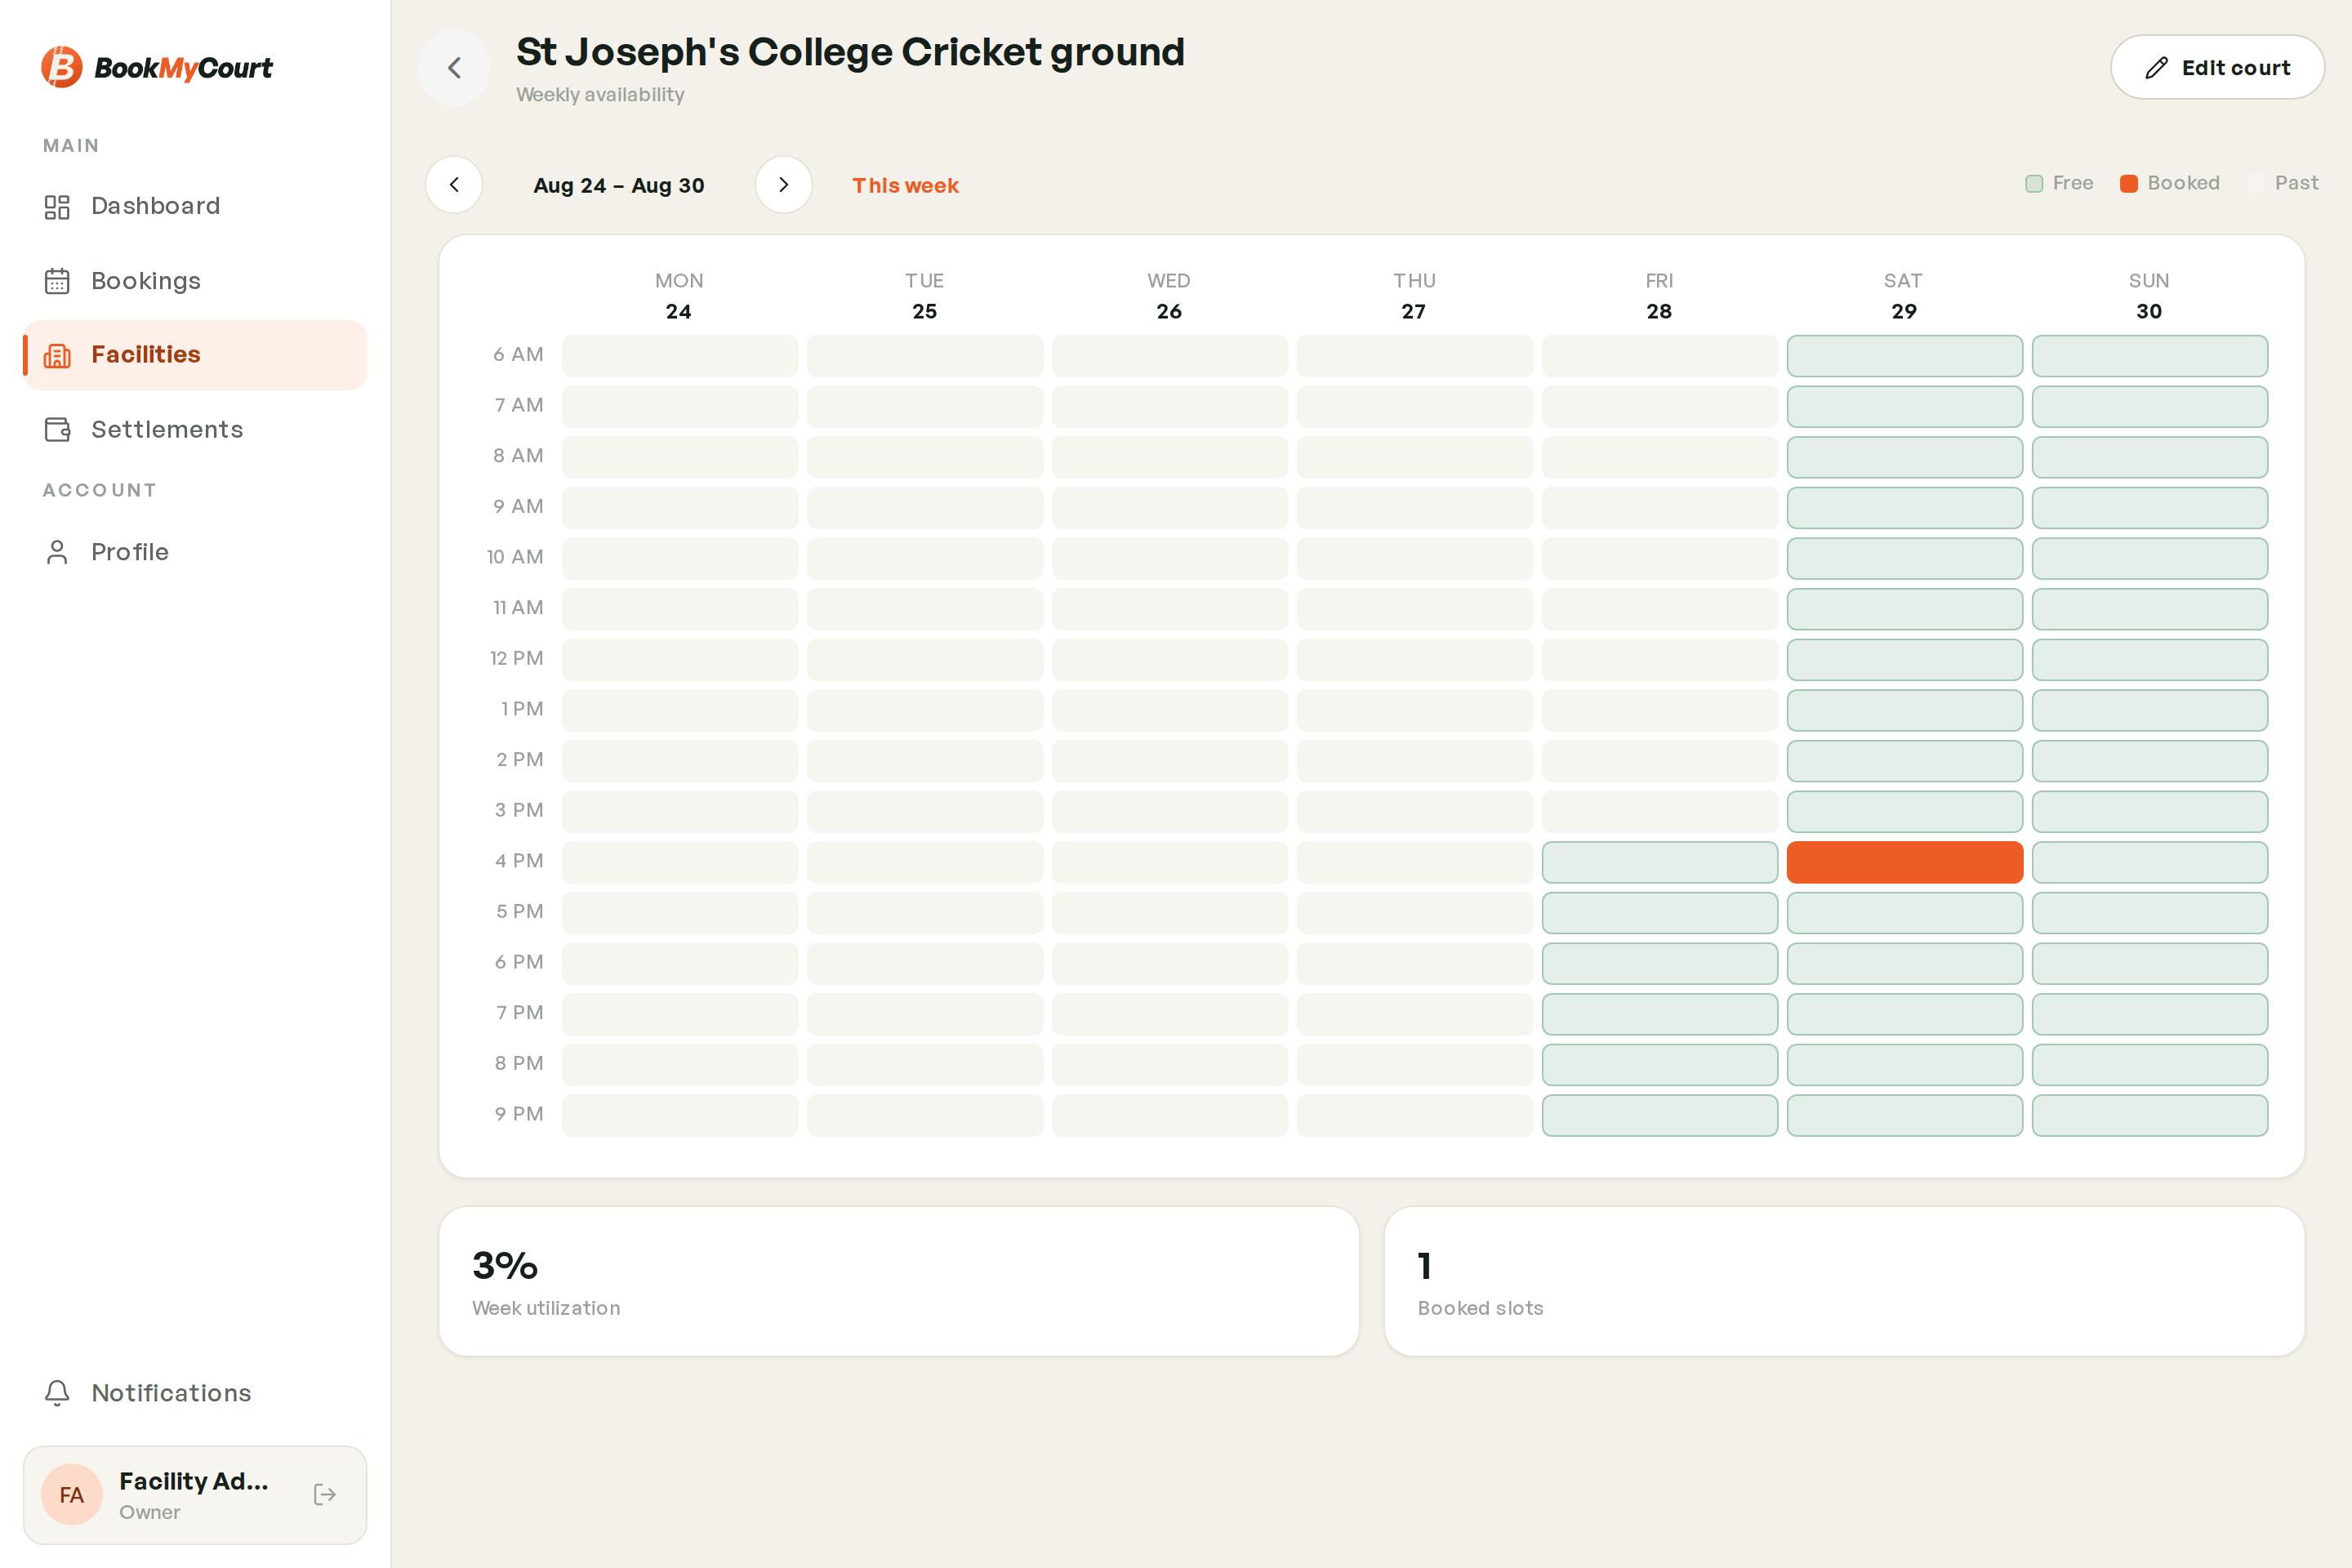Jump to This week link
The width and height of the screenshot is (2352, 1568).
pos(905,185)
